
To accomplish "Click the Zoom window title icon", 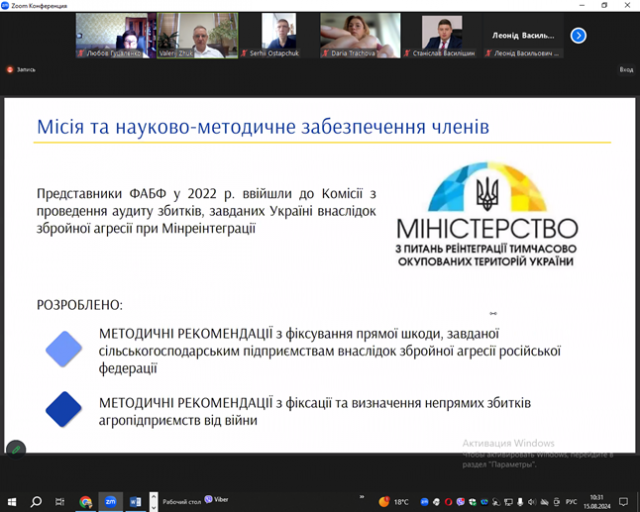I will click(x=5, y=5).
